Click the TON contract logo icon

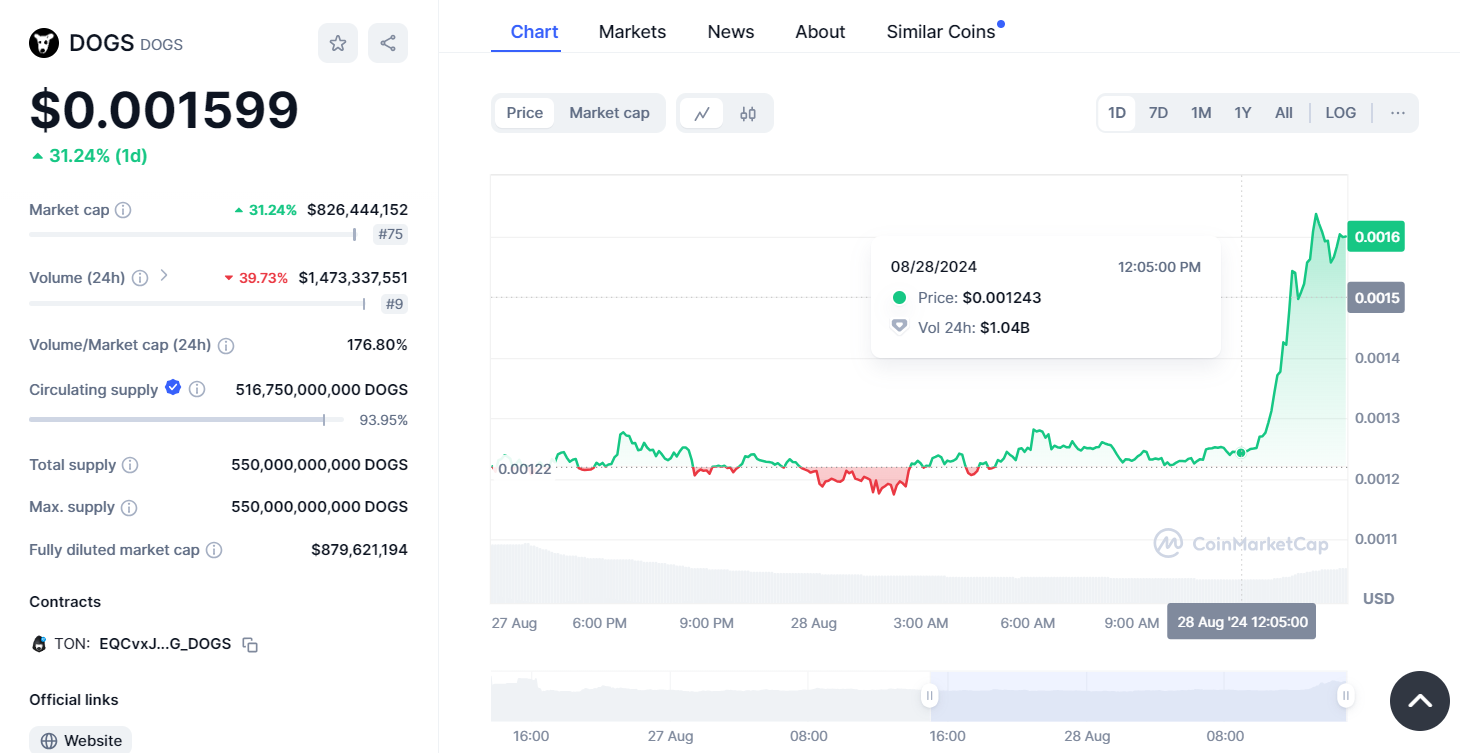click(39, 644)
